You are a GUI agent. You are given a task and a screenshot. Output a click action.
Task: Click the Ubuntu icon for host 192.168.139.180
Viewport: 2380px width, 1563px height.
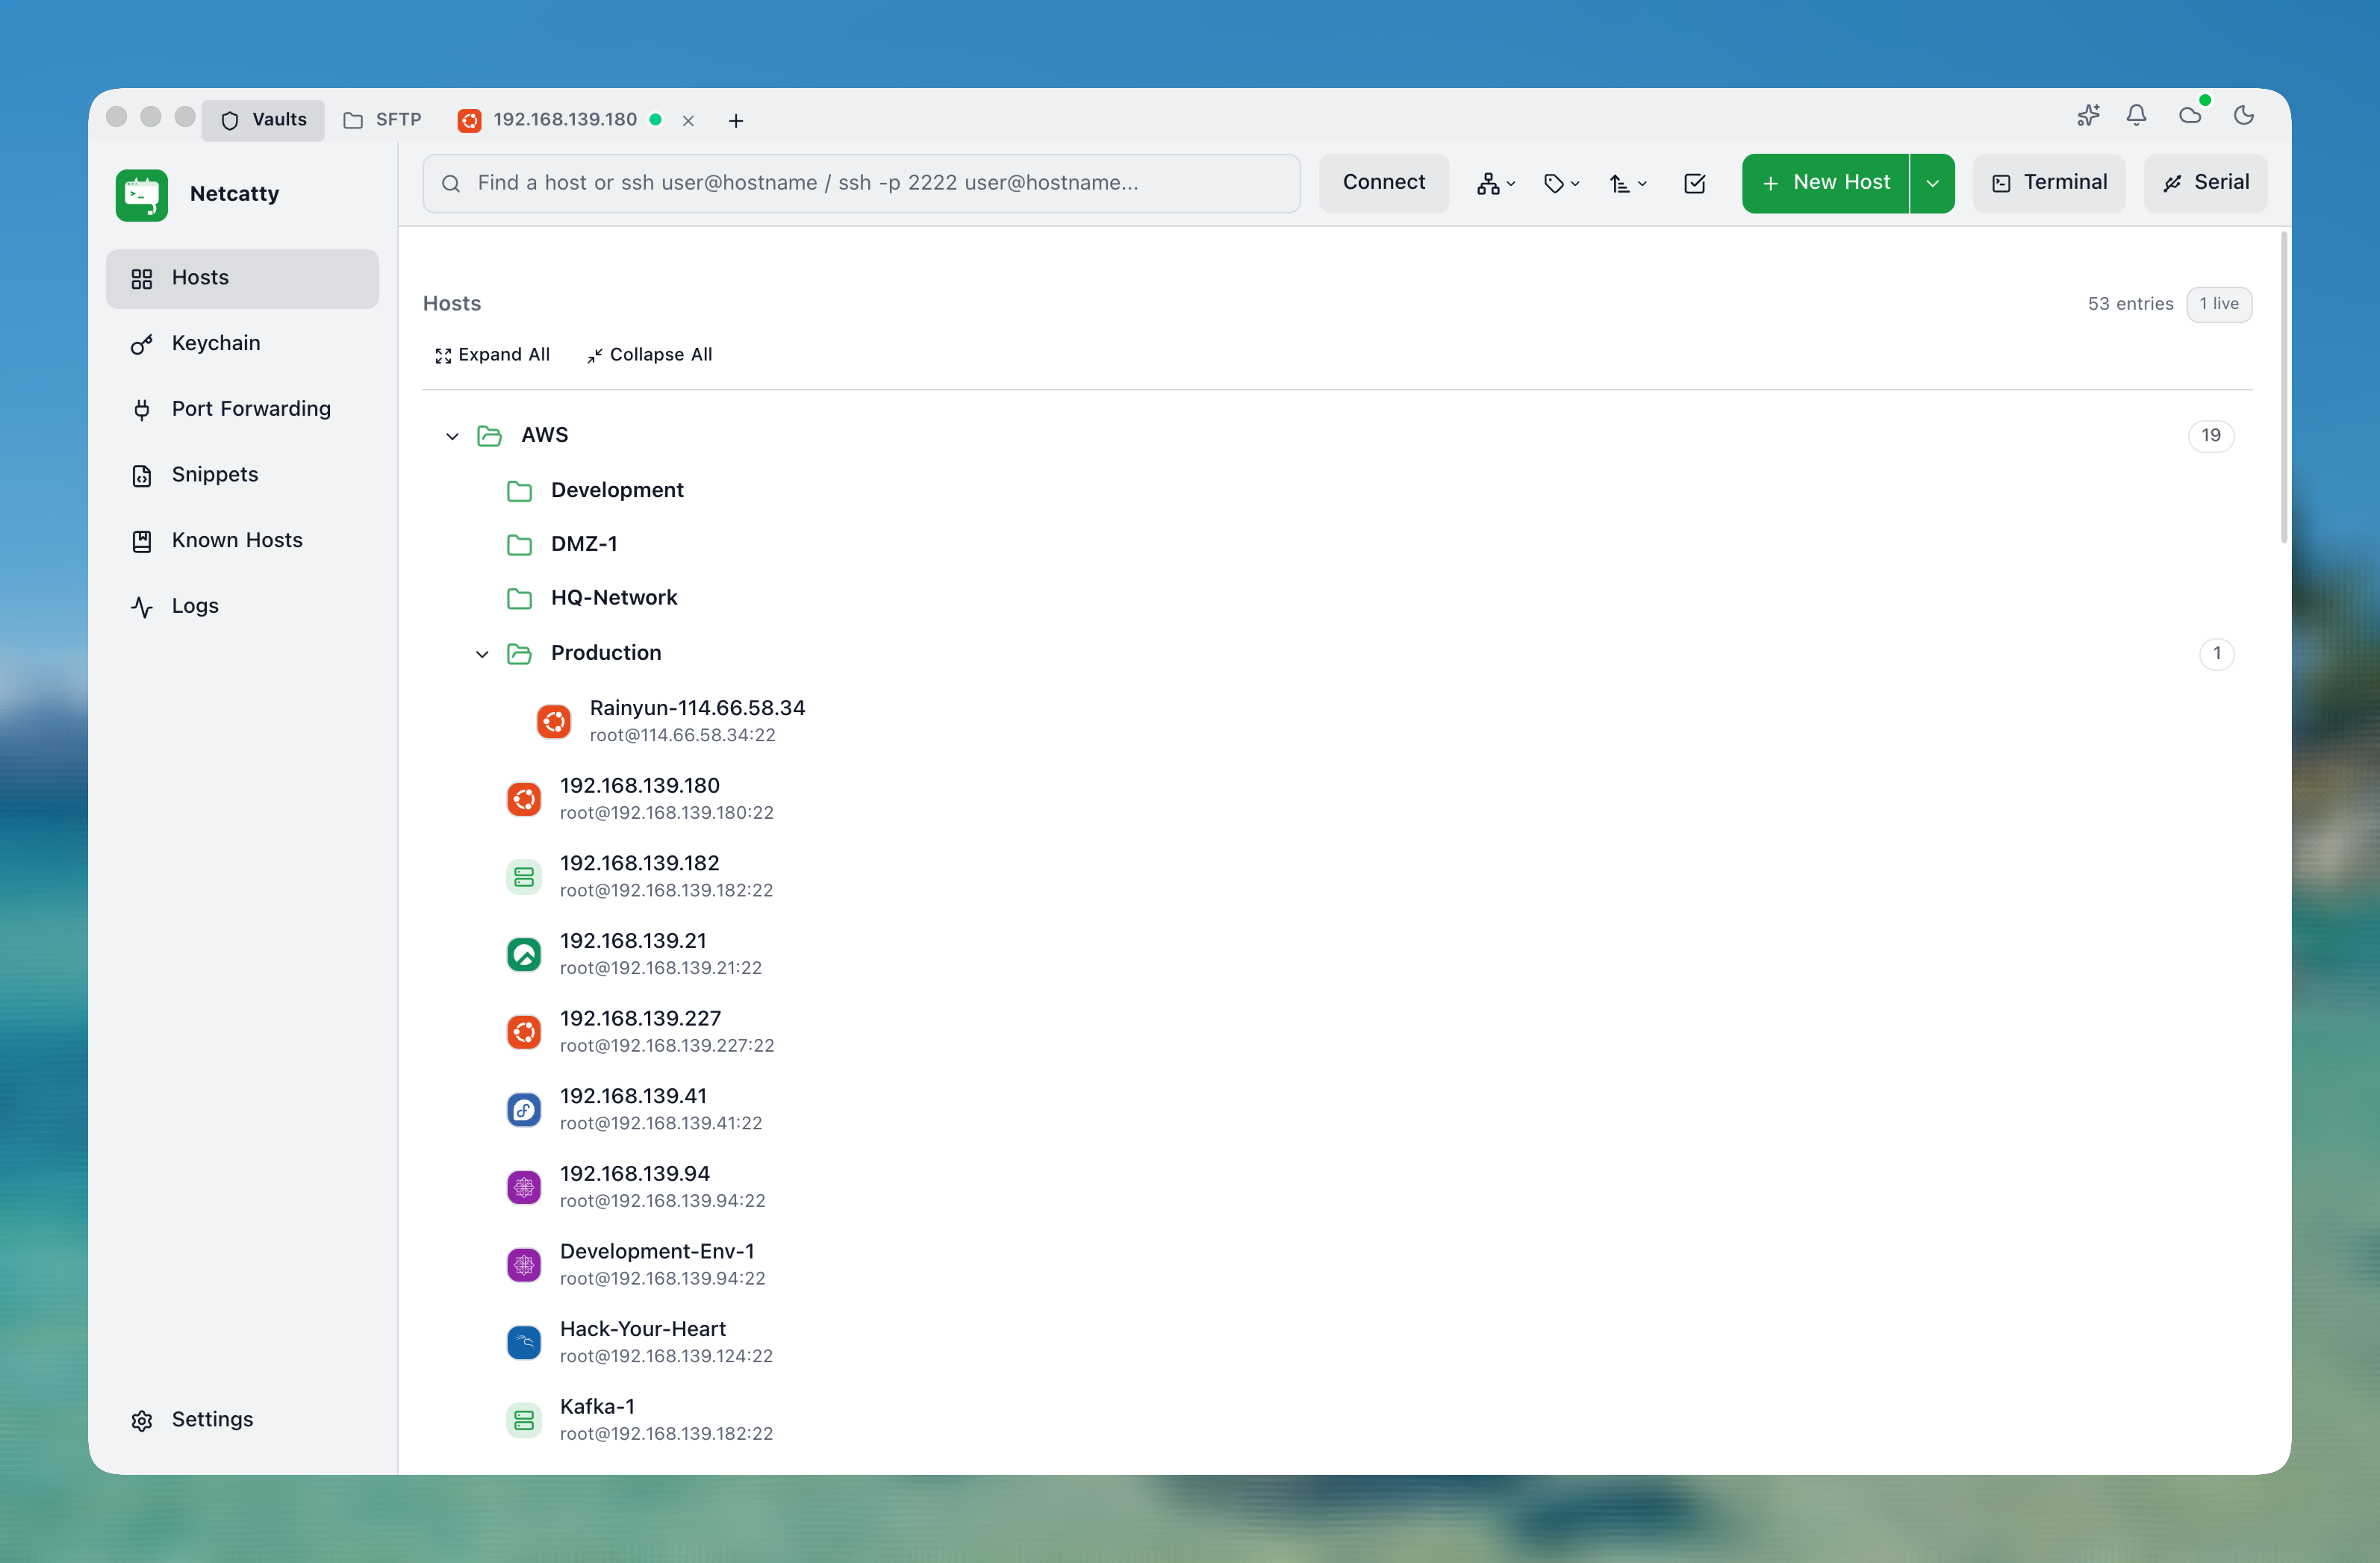click(x=524, y=799)
